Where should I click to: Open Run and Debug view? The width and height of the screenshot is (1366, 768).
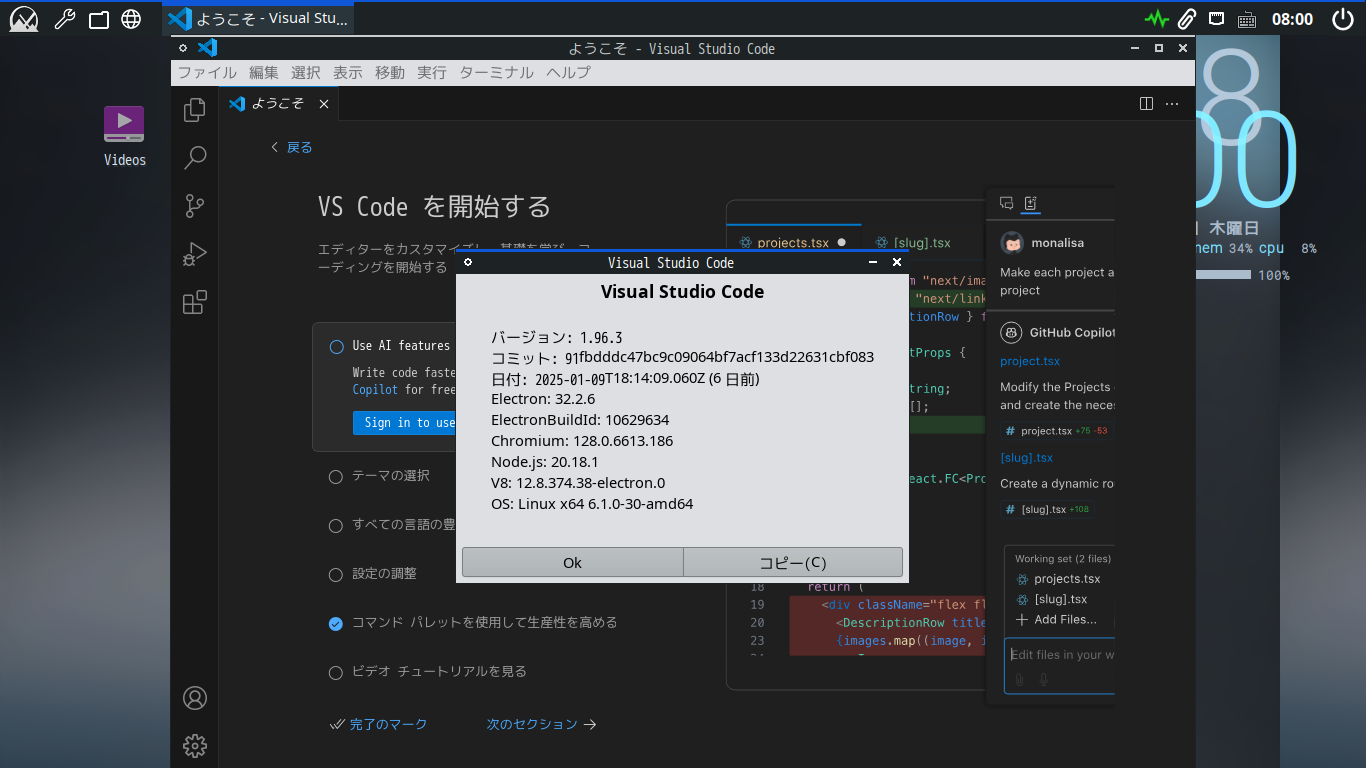tap(195, 254)
